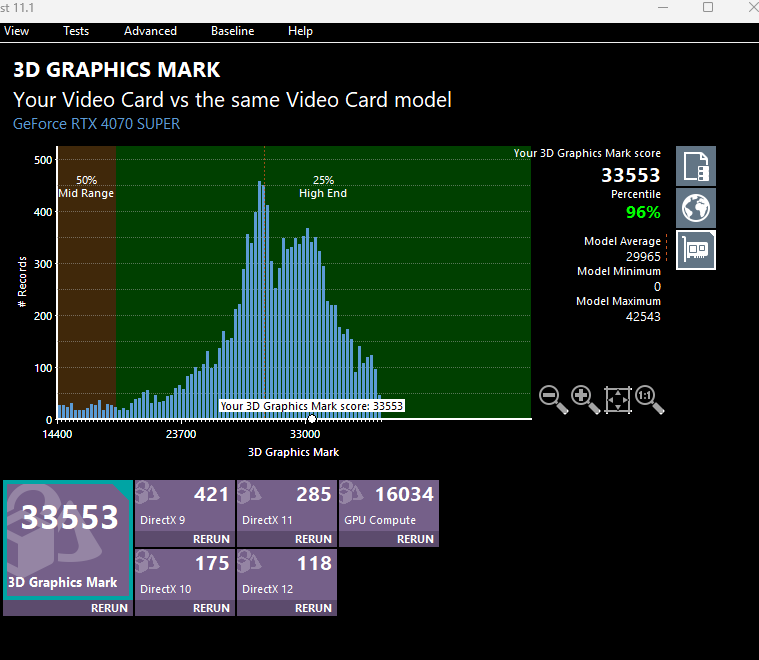
Task: Zoom out the chart with minus magnifier
Action: pyautogui.click(x=553, y=399)
